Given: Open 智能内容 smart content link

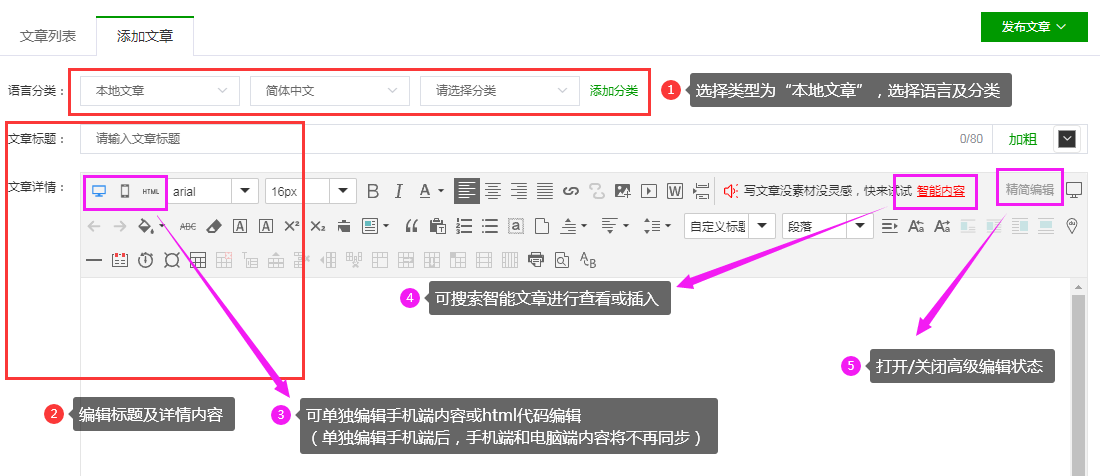Looking at the screenshot, I should click(941, 191).
